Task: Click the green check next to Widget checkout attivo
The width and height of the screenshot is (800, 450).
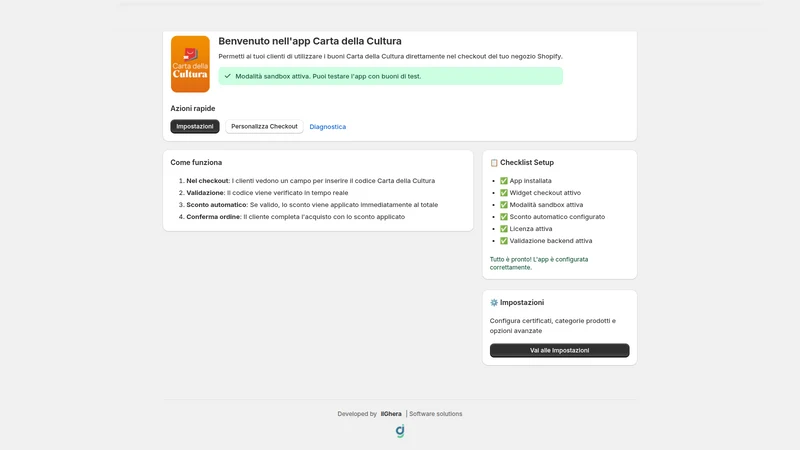Action: [x=504, y=193]
